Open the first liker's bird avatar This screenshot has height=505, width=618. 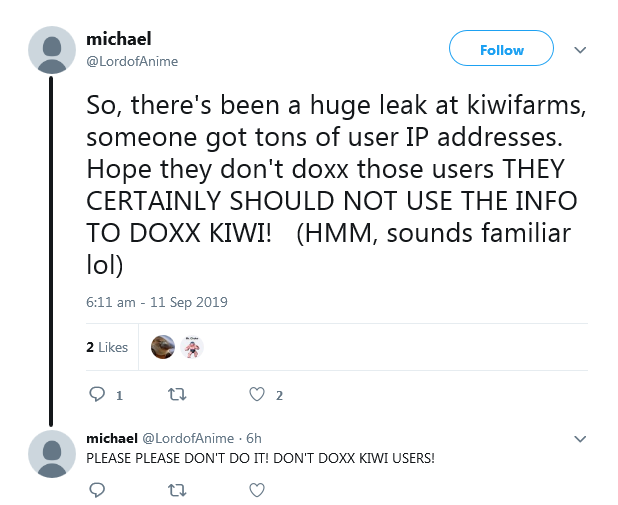[163, 347]
